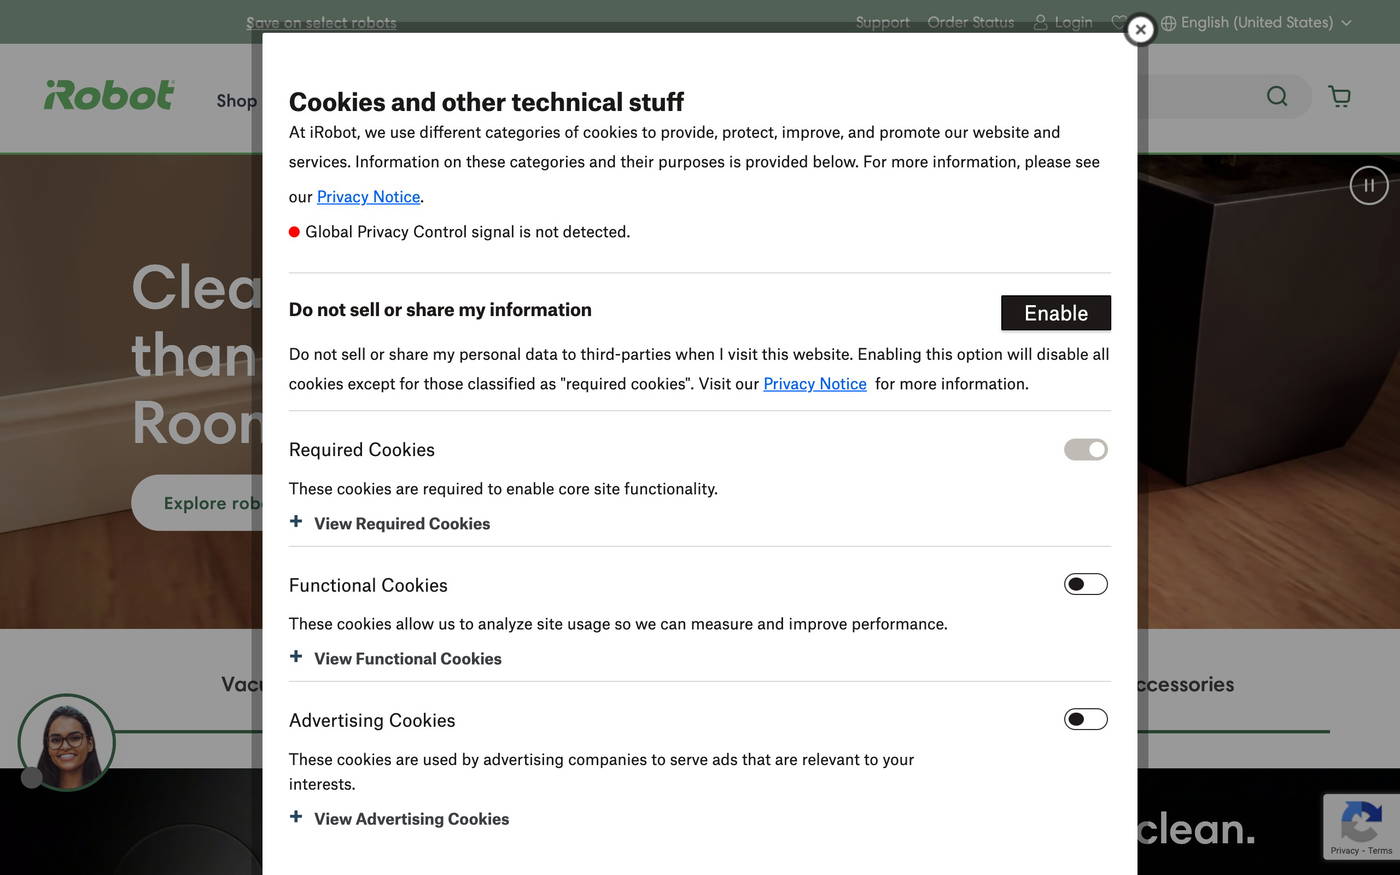The width and height of the screenshot is (1400, 875).
Task: Open Order Status in top bar
Action: (x=970, y=22)
